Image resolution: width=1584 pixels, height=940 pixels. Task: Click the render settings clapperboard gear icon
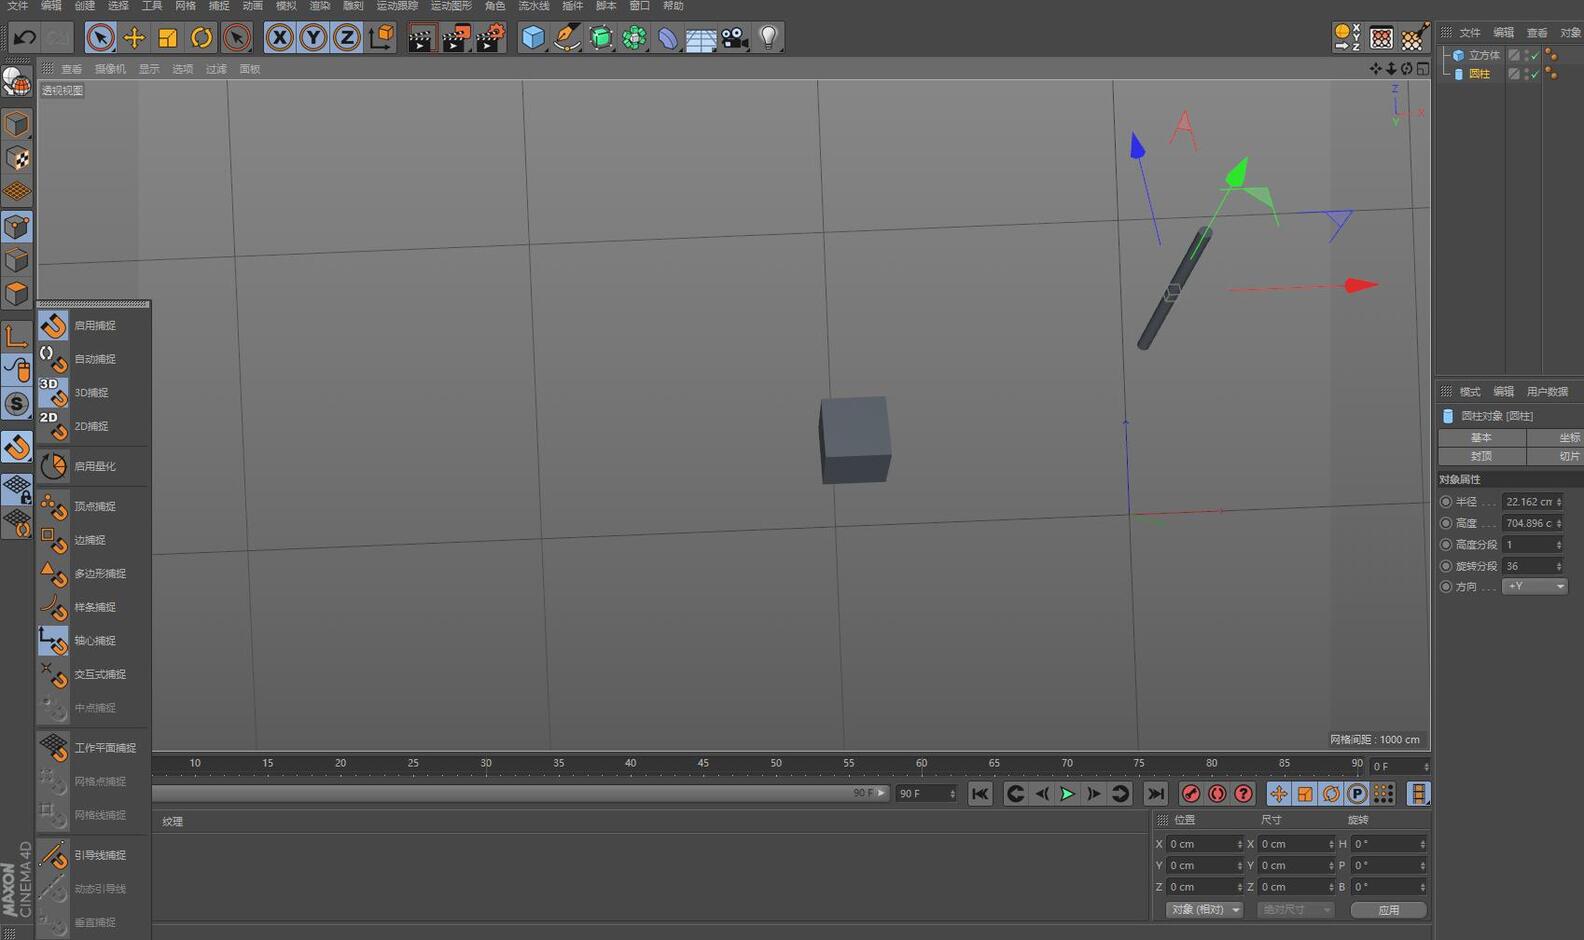coord(490,38)
